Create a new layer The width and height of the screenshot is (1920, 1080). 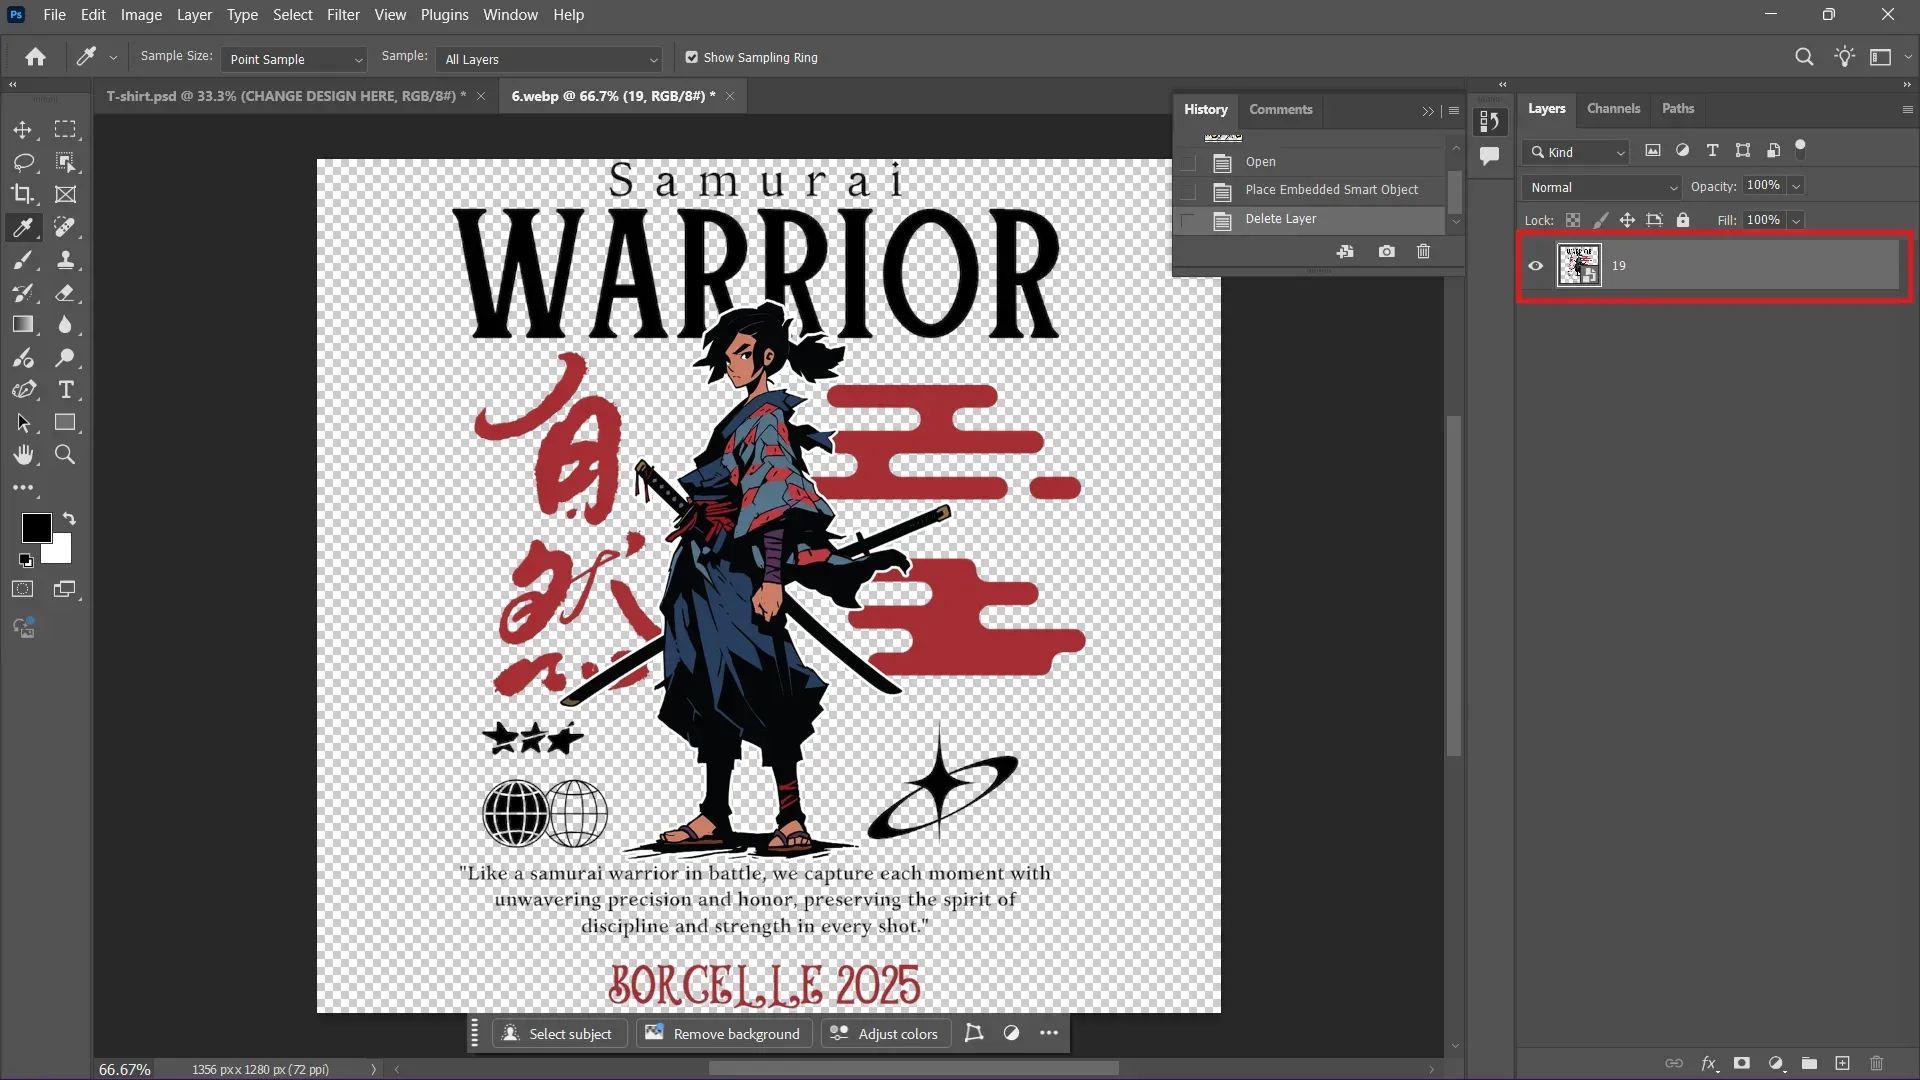(x=1843, y=1064)
